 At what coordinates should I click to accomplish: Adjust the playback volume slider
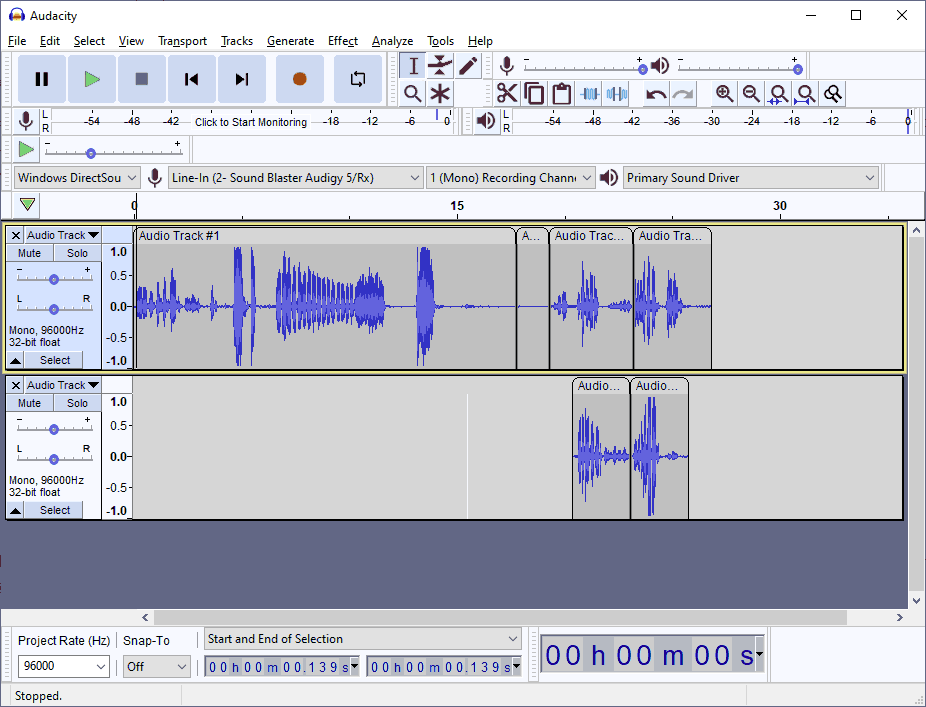(x=741, y=68)
